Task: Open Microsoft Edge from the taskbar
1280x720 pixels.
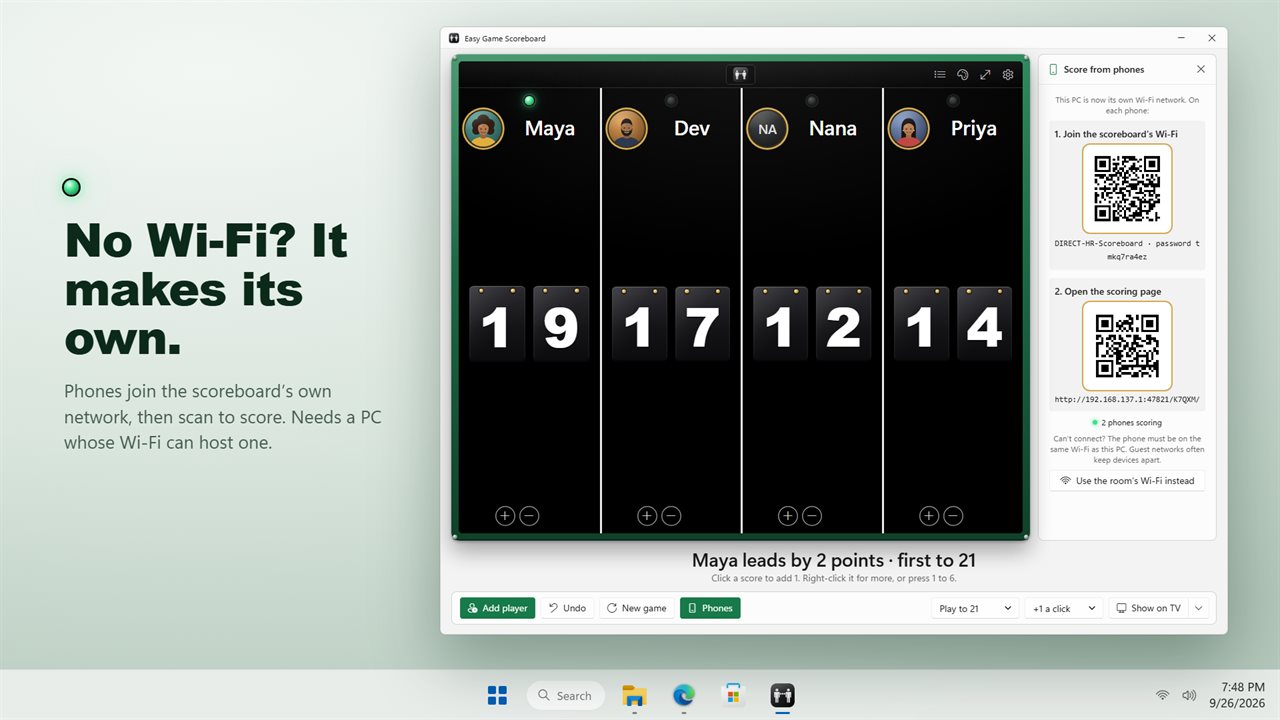Action: [x=684, y=695]
